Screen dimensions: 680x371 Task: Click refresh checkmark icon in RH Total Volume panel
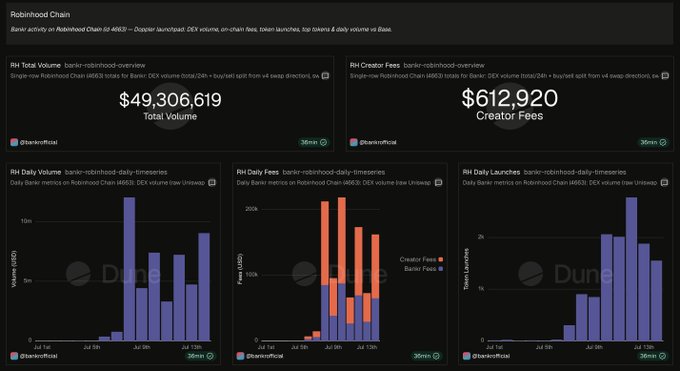click(x=324, y=142)
